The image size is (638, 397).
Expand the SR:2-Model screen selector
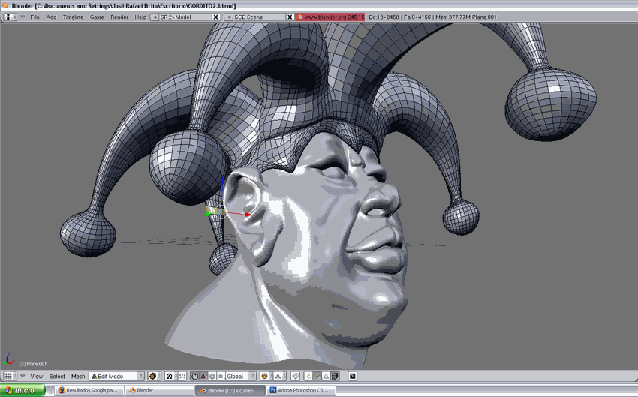[x=154, y=17]
